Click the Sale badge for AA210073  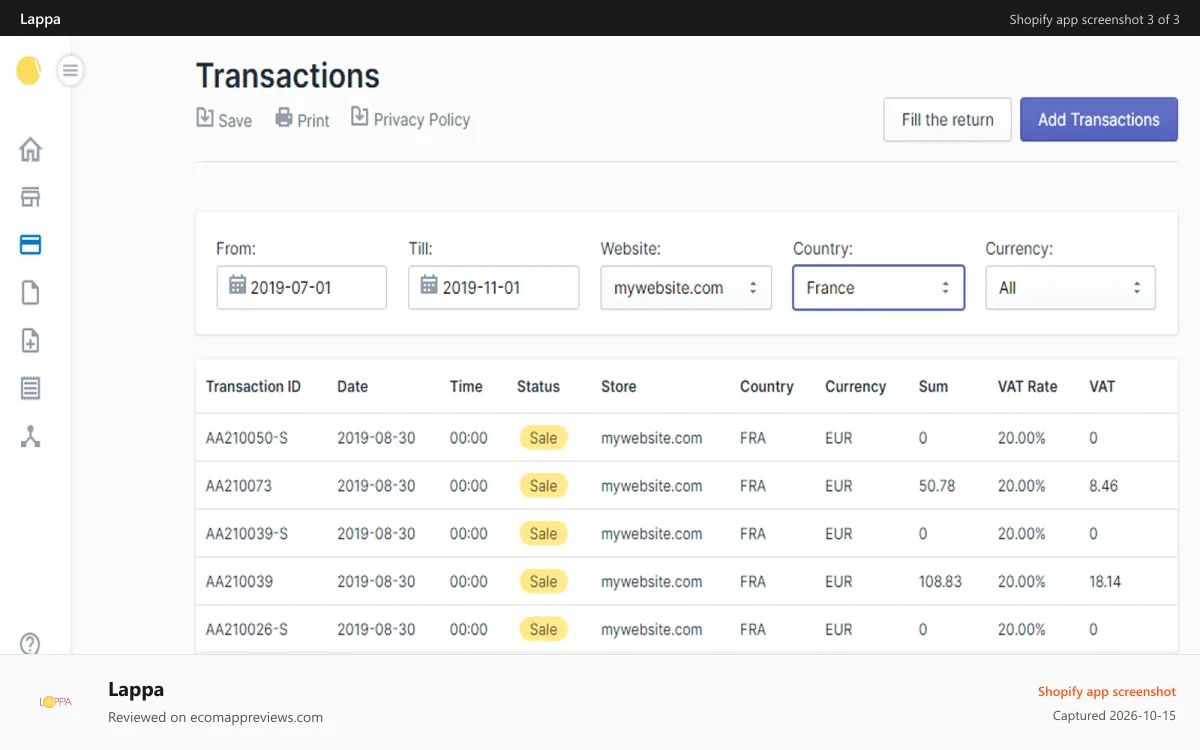coord(543,486)
